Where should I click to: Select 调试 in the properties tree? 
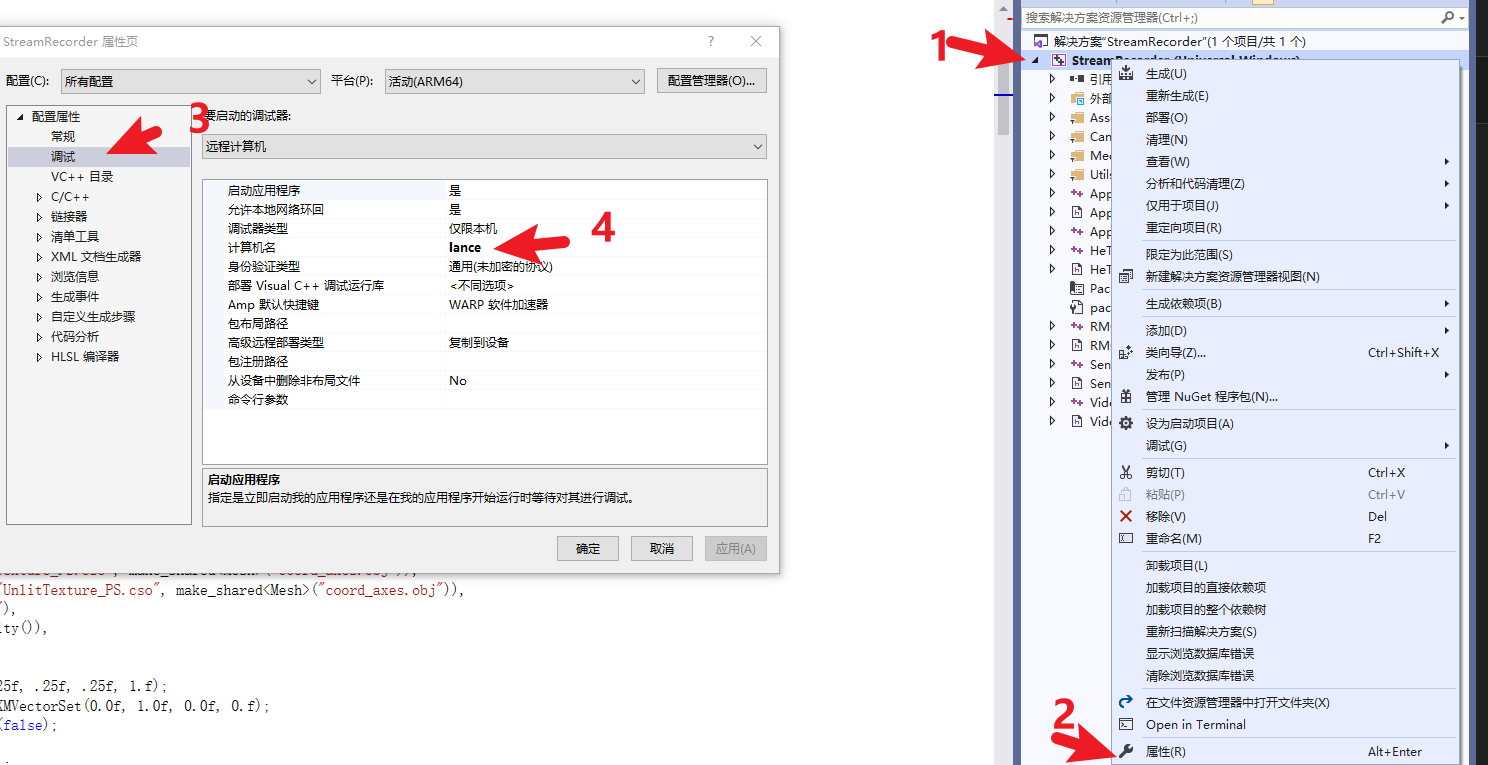click(x=63, y=157)
